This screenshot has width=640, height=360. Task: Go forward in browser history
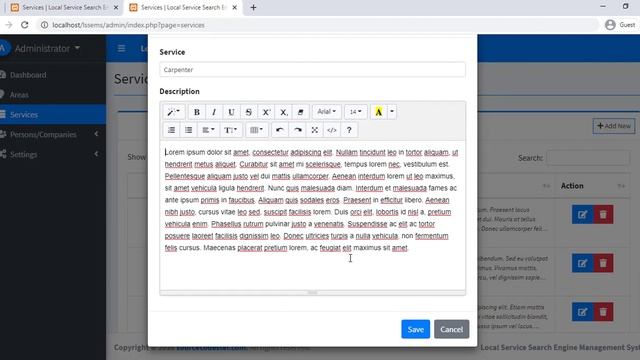[x=9, y=25]
